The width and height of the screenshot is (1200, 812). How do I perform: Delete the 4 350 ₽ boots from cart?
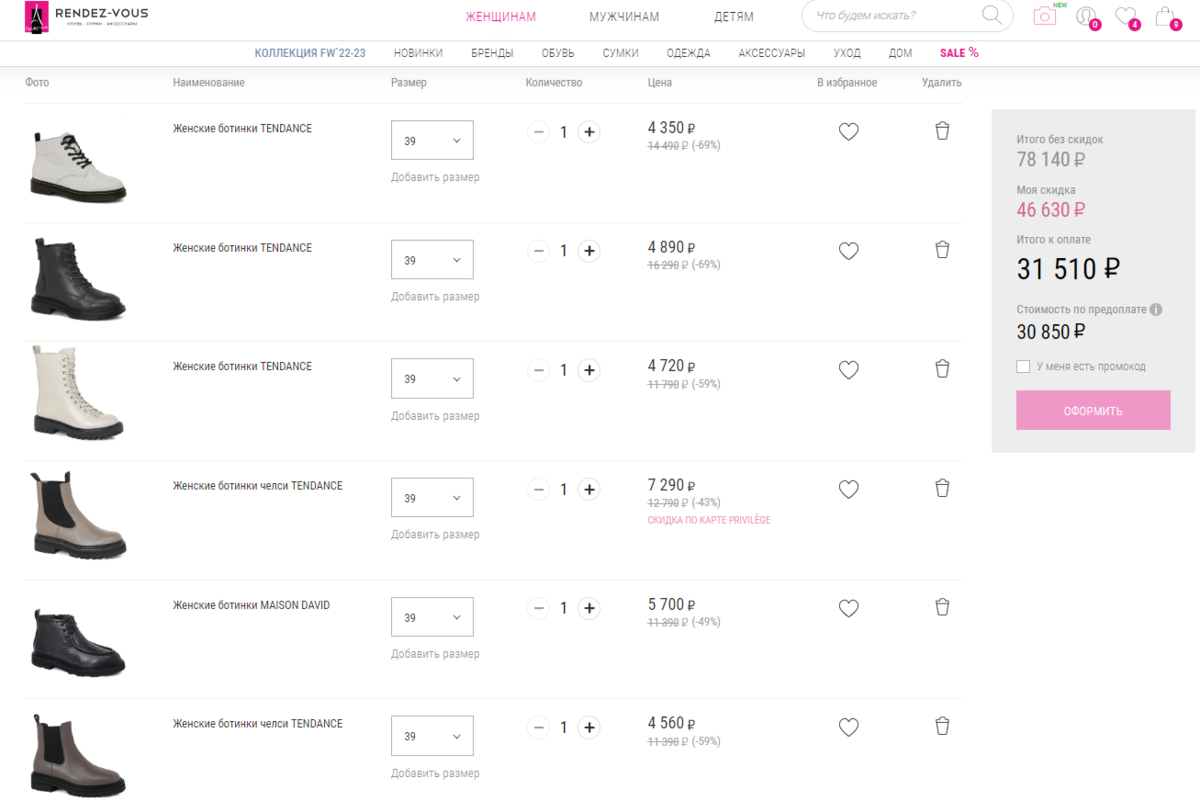pyautogui.click(x=942, y=131)
